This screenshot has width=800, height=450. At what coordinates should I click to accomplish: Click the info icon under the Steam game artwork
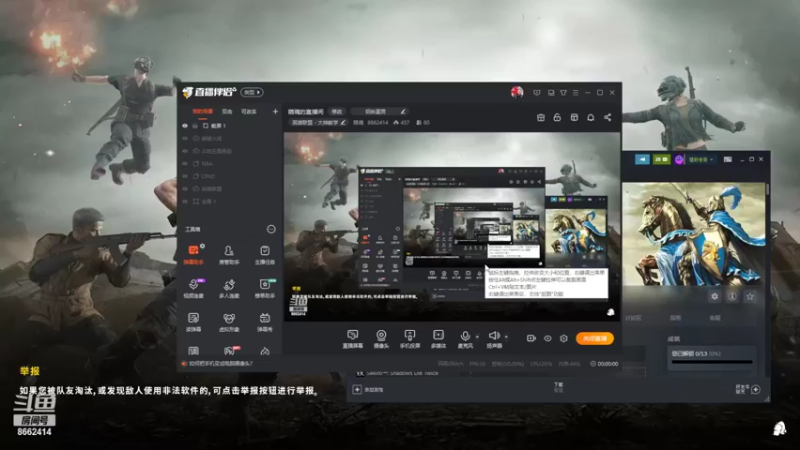[x=732, y=296]
